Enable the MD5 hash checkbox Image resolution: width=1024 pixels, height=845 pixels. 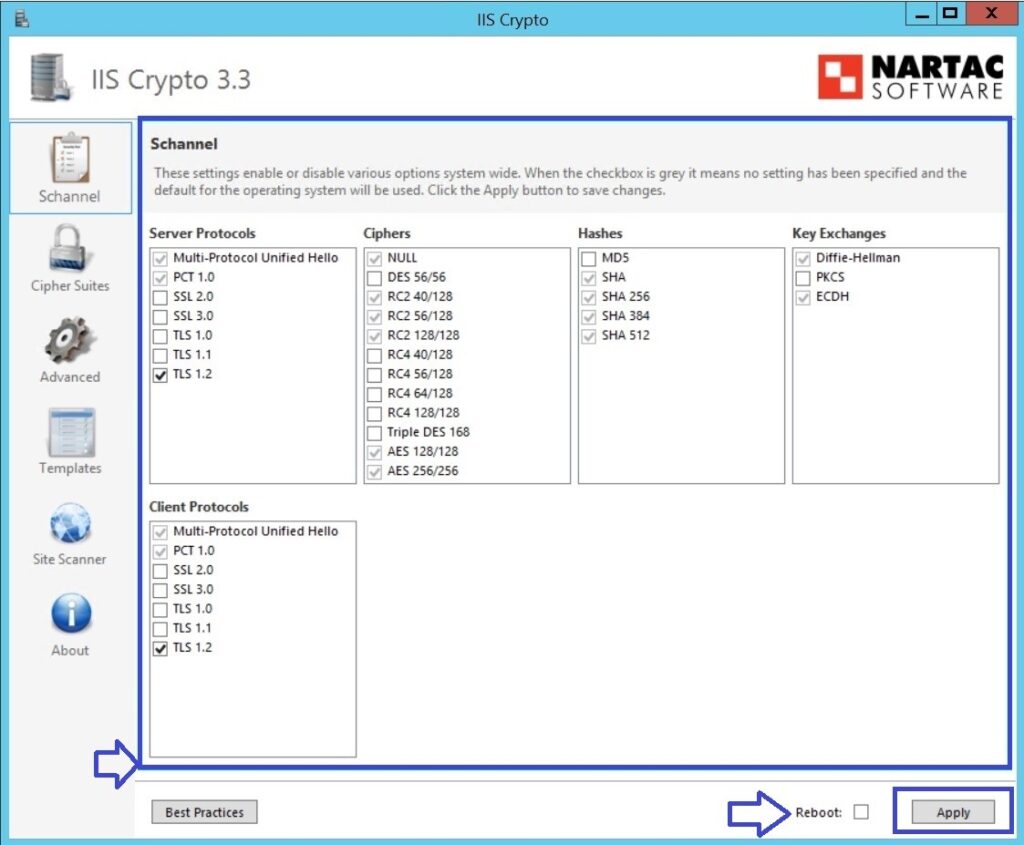tap(588, 259)
